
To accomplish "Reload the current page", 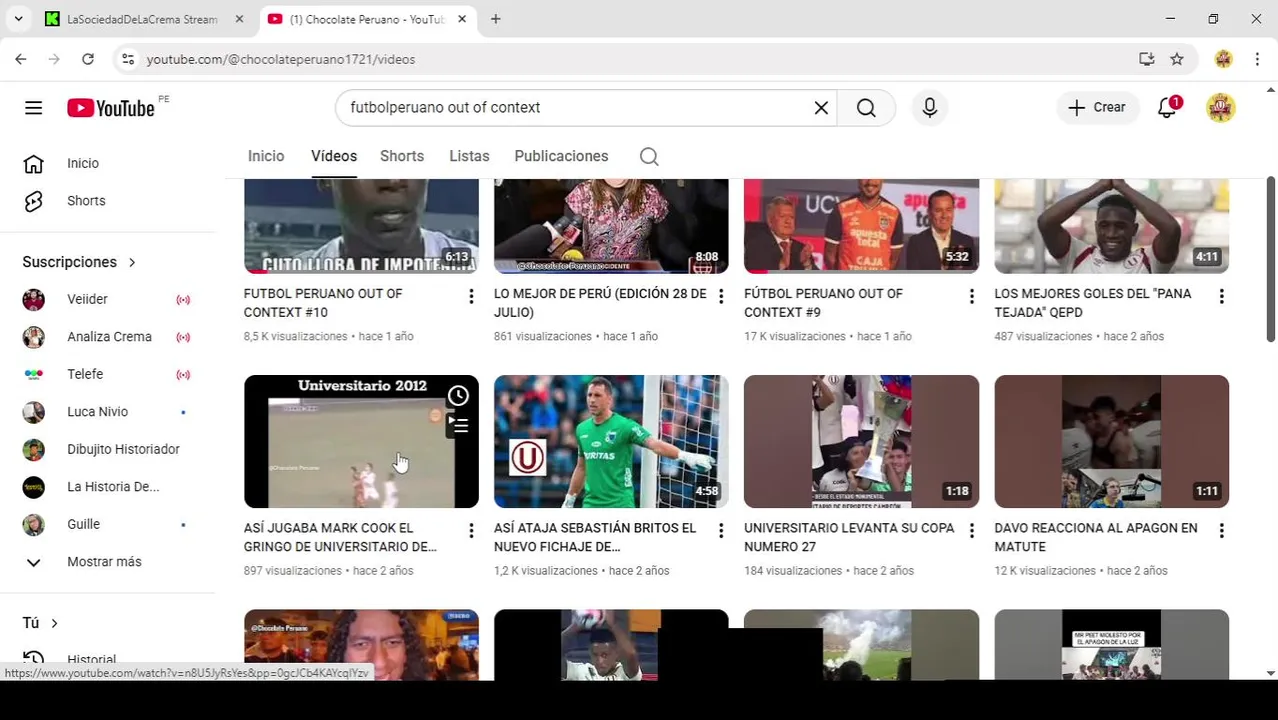I will (x=88, y=59).
